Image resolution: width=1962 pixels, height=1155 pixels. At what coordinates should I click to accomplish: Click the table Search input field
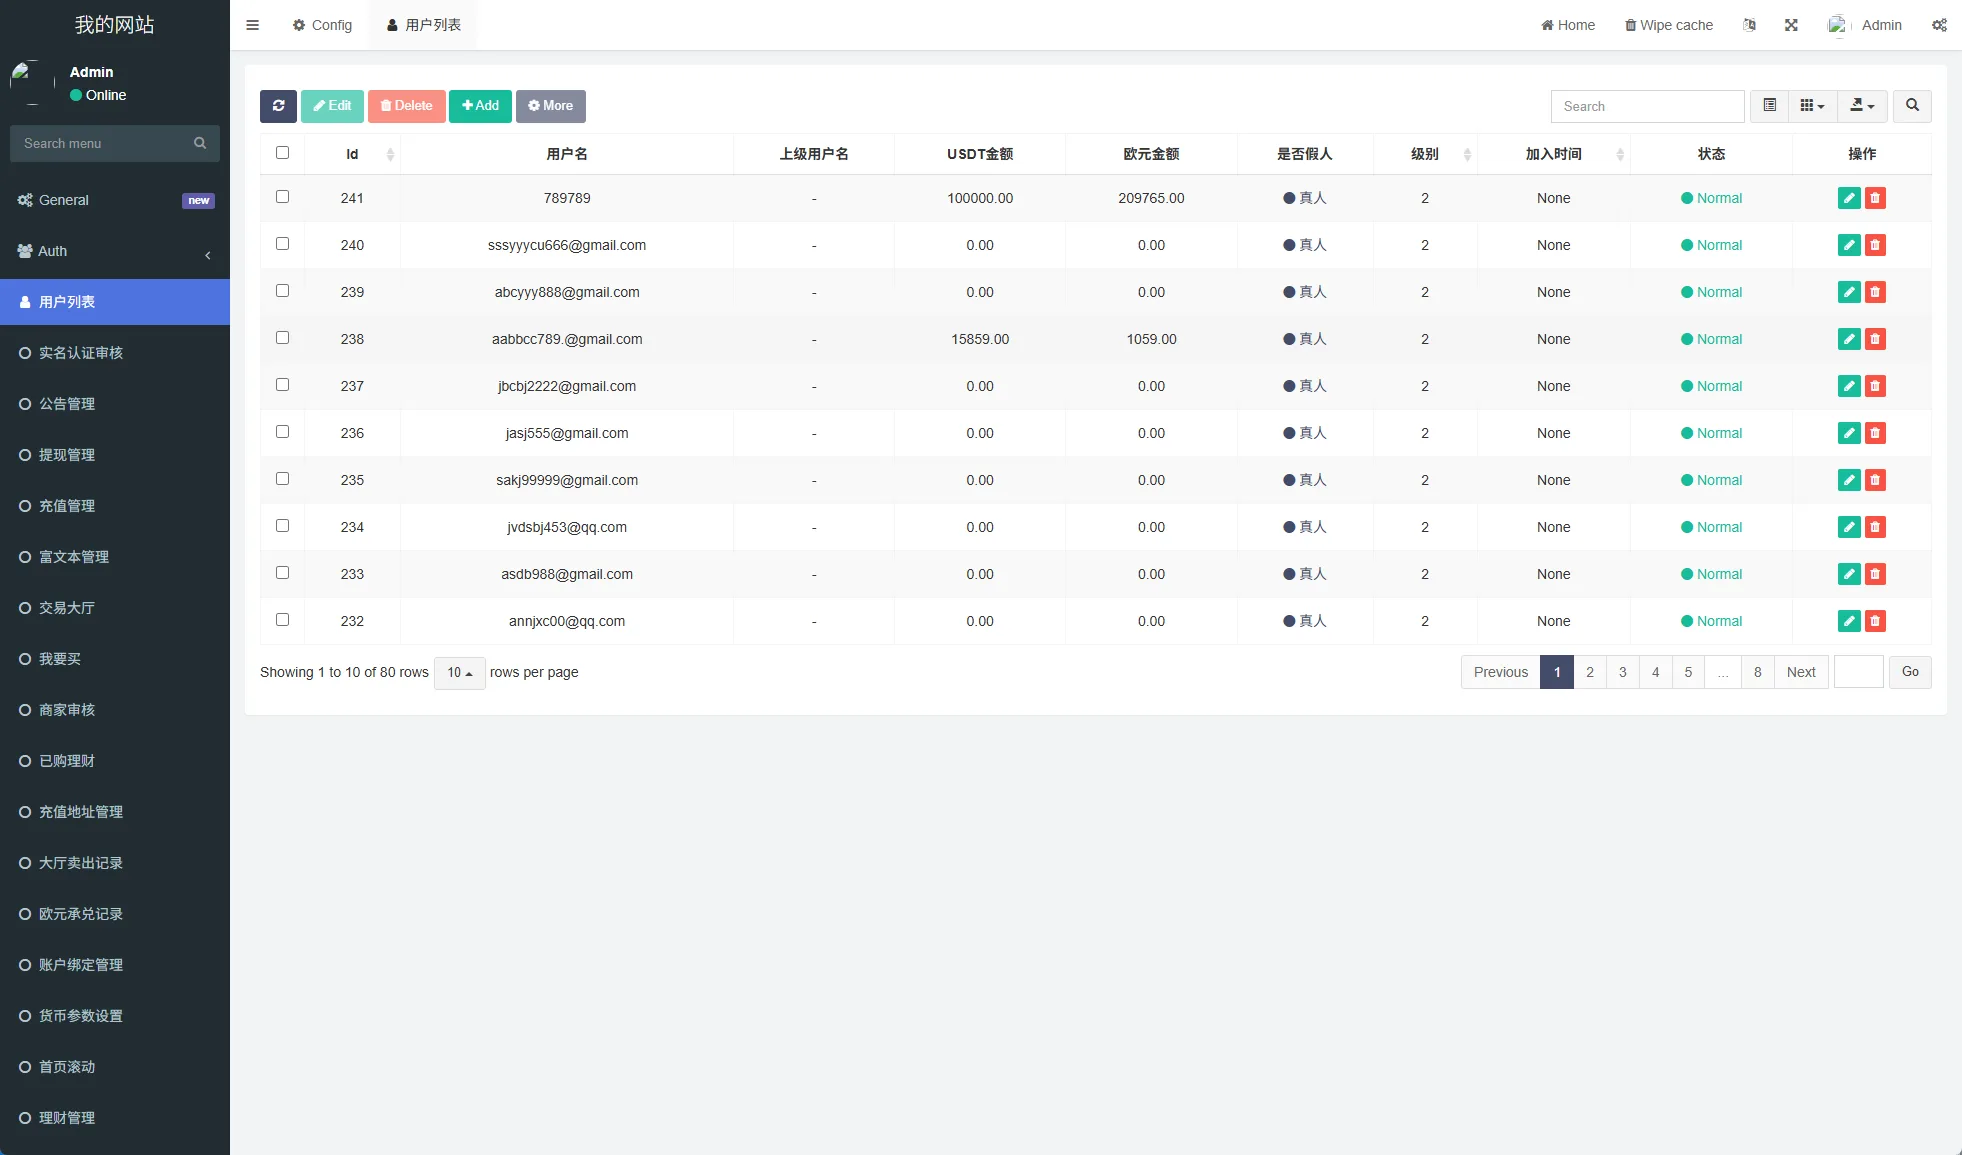[1647, 106]
